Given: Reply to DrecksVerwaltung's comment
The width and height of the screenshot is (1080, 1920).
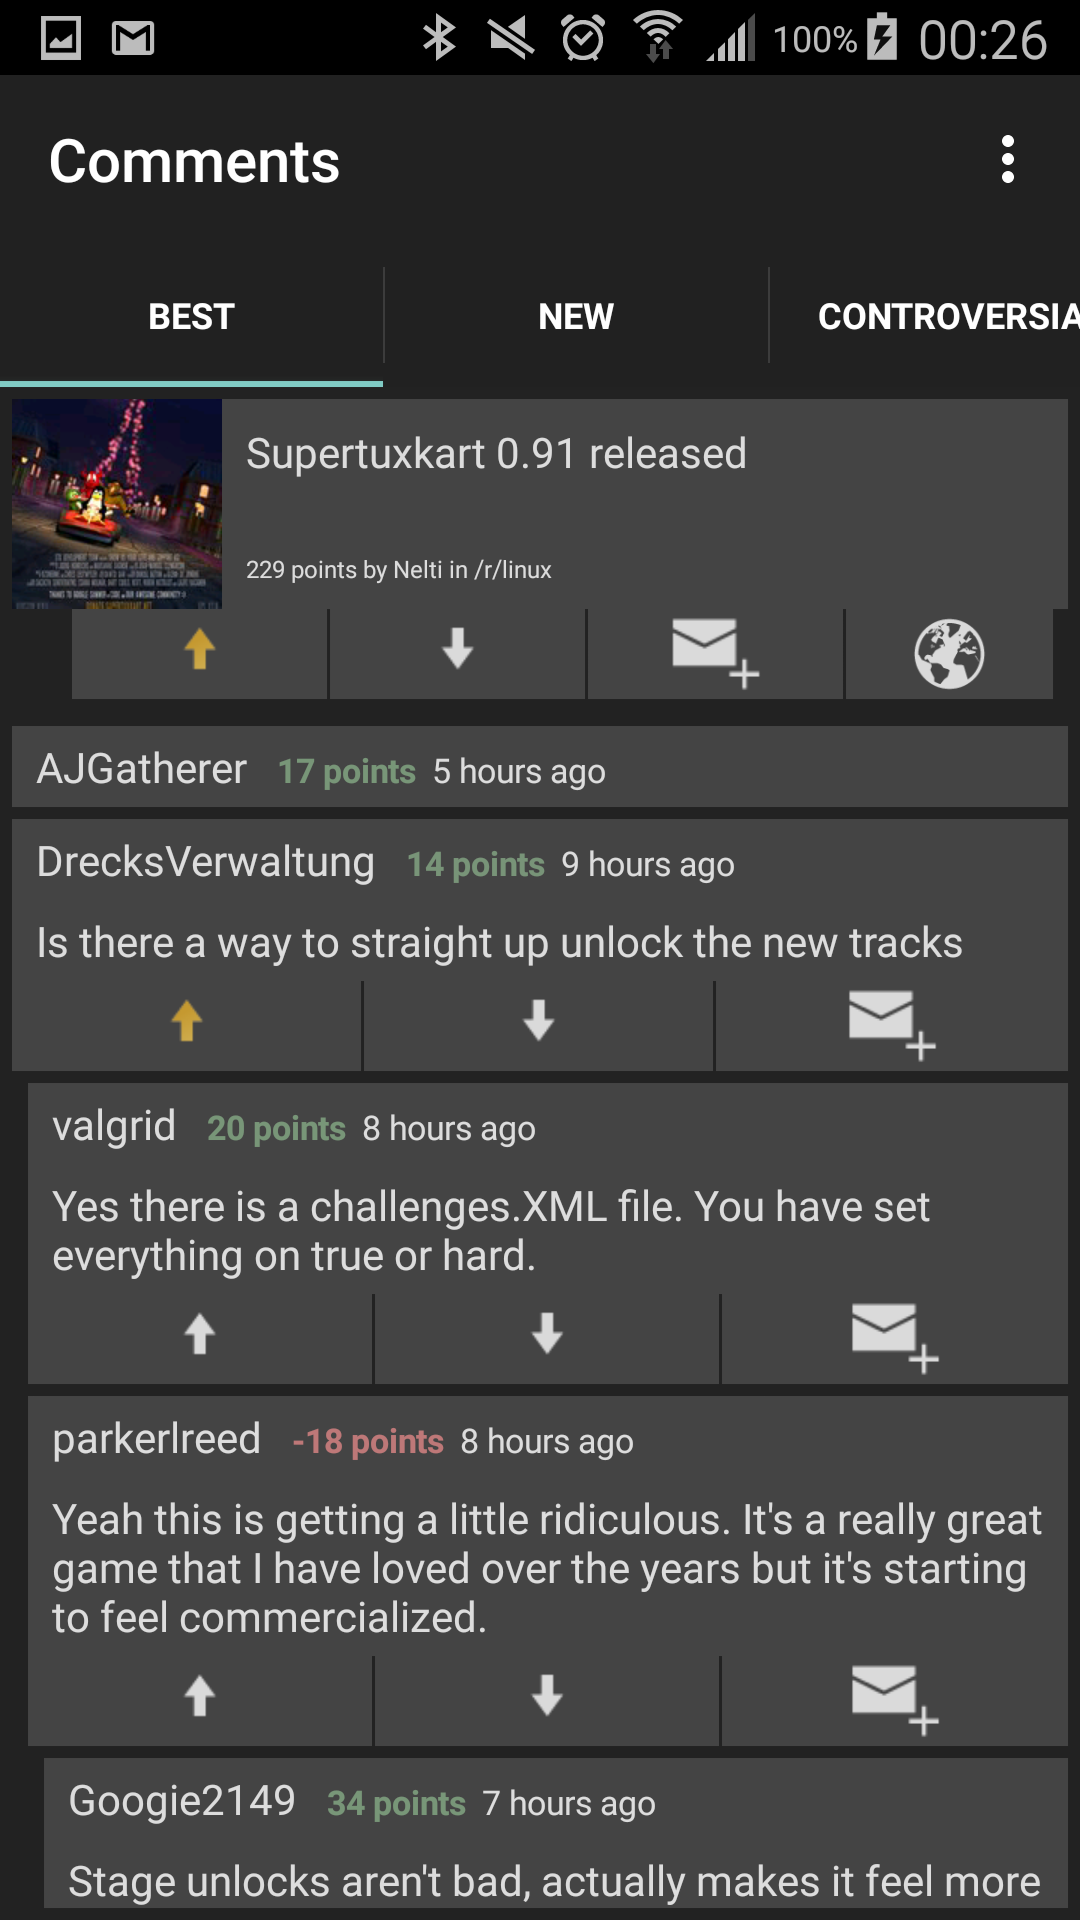Looking at the screenshot, I should (892, 1024).
